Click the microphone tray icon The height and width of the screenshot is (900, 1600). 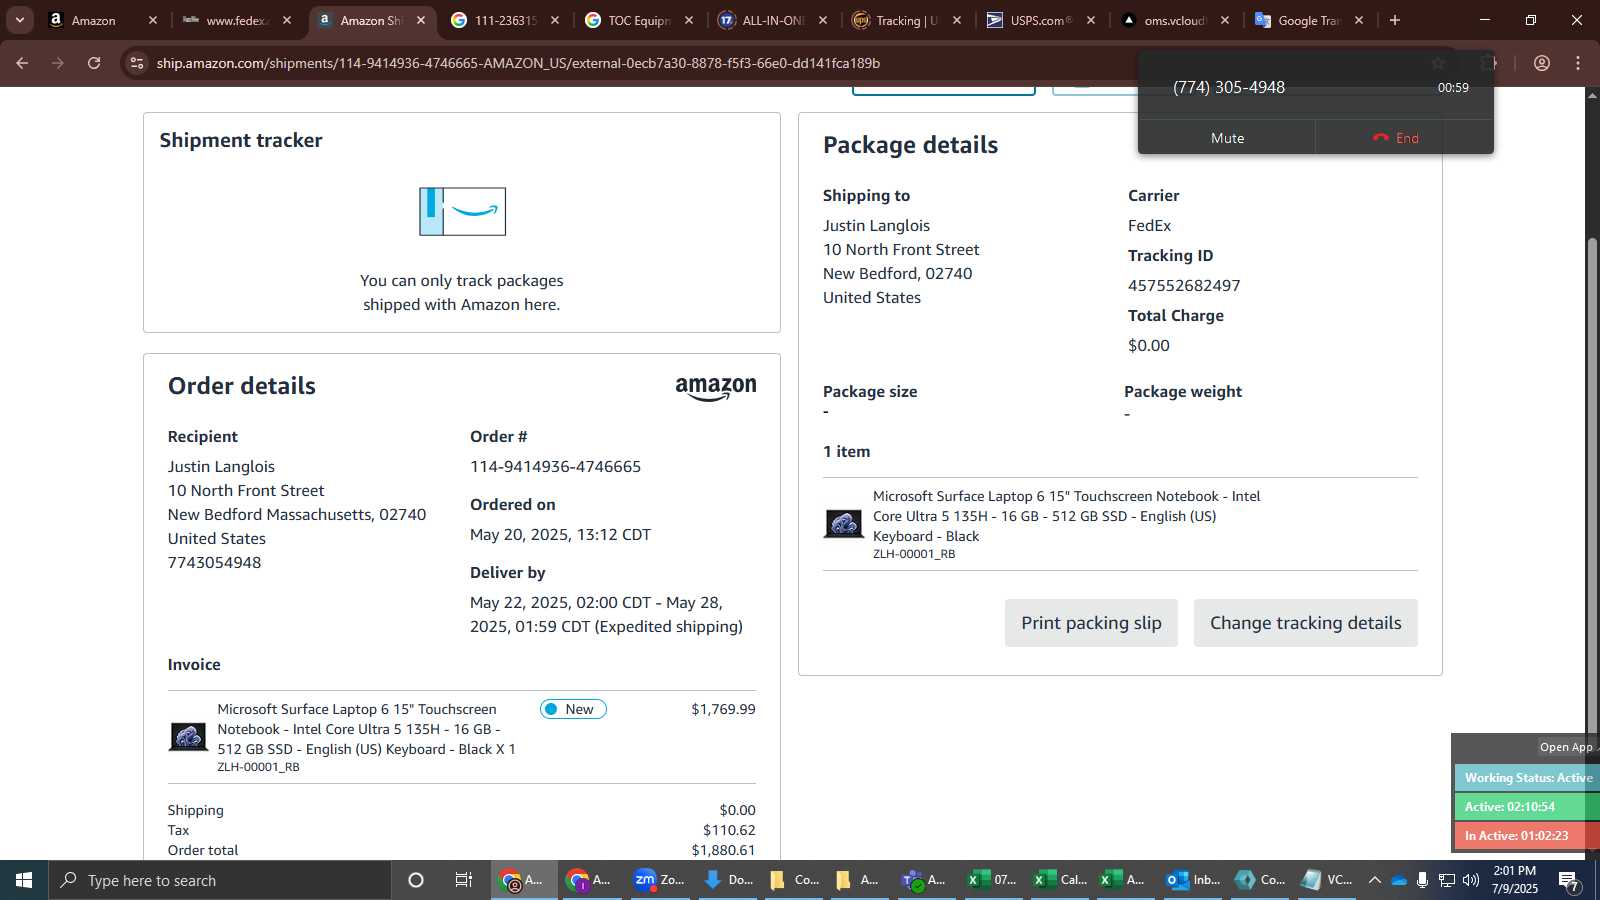click(1422, 880)
